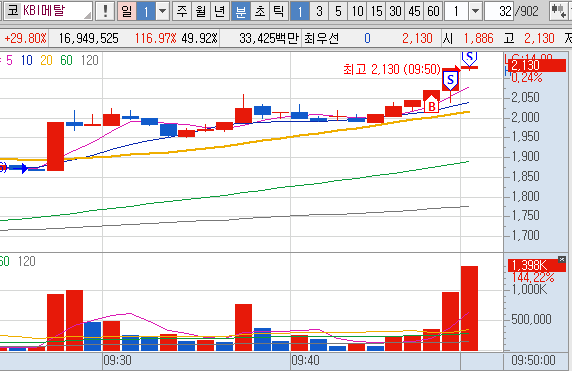Click the orange 20 moving average label
The width and height of the screenshot is (572, 371).
(46, 60)
